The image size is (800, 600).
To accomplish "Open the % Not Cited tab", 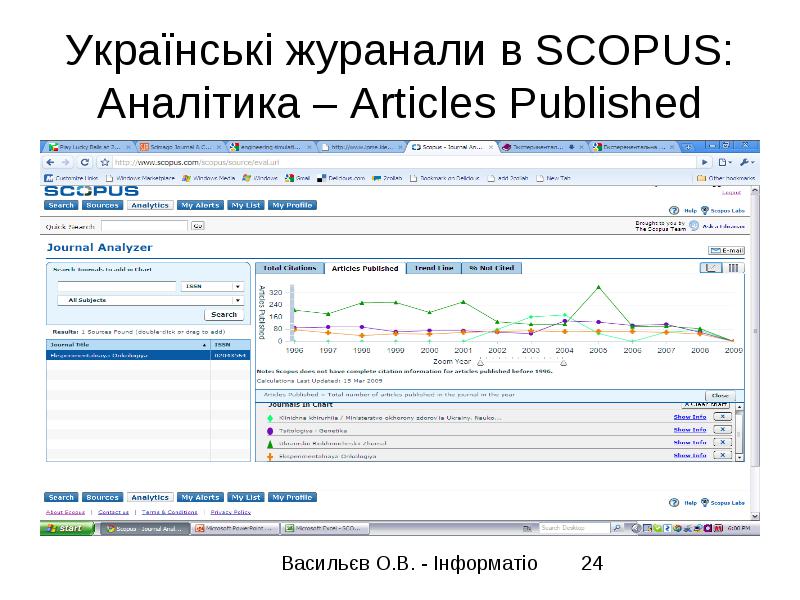I will (x=491, y=268).
